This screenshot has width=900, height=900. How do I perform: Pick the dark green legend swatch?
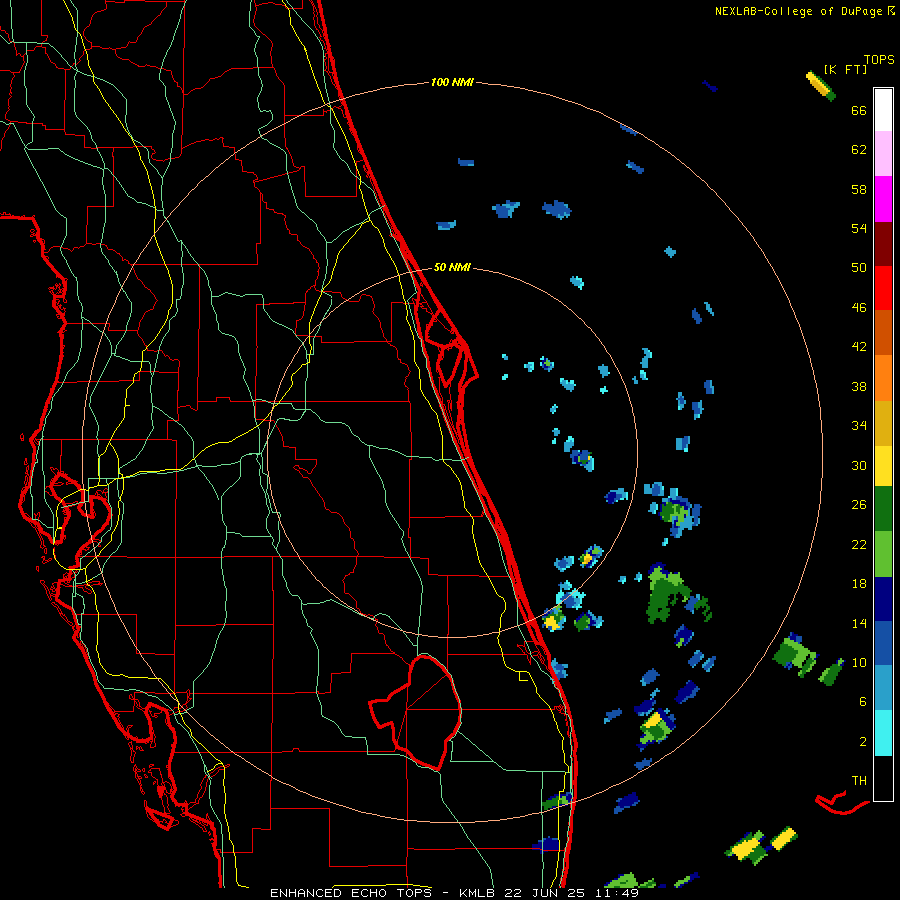883,509
